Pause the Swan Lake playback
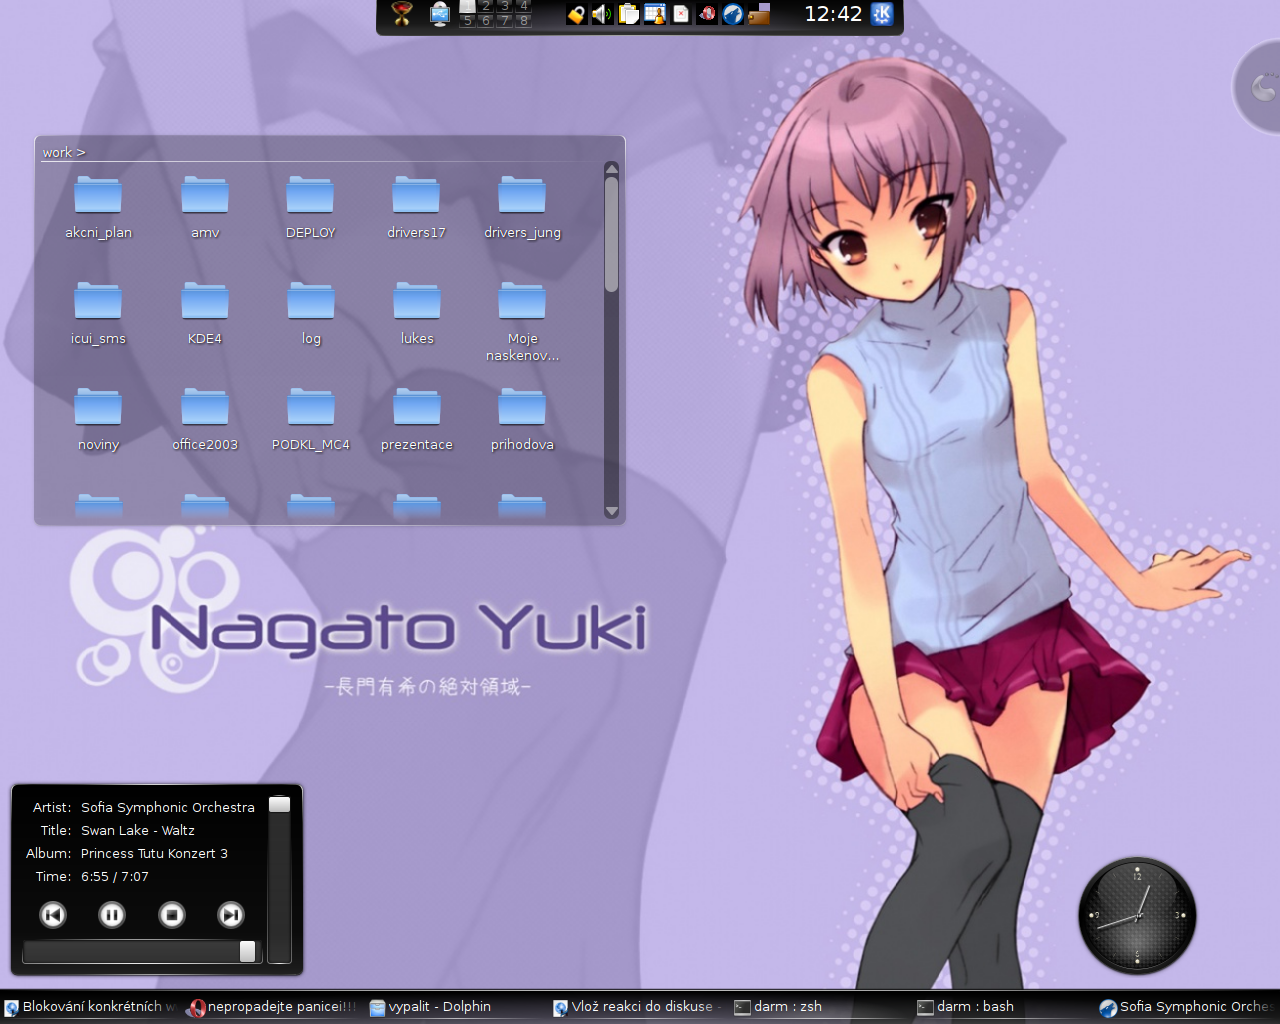Screen dimensions: 1280x1024 [x=112, y=914]
